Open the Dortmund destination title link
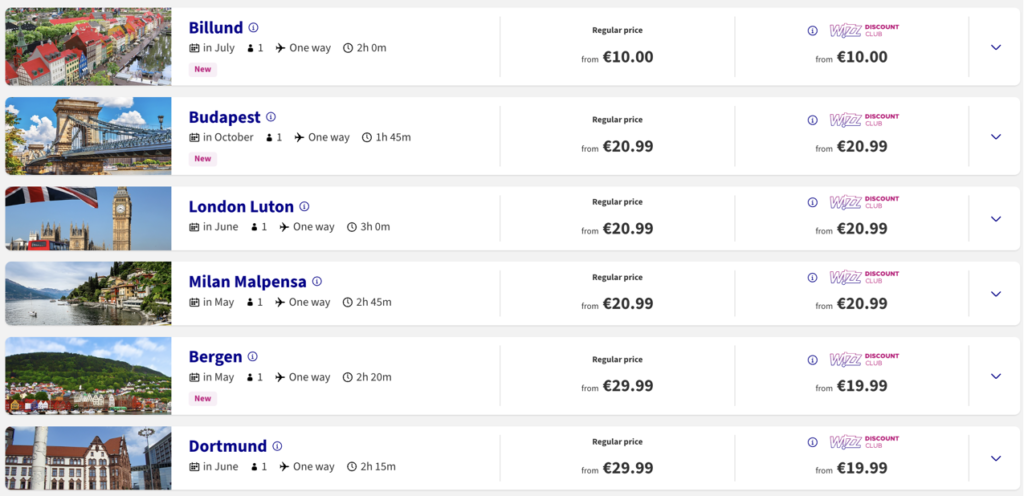 [227, 446]
